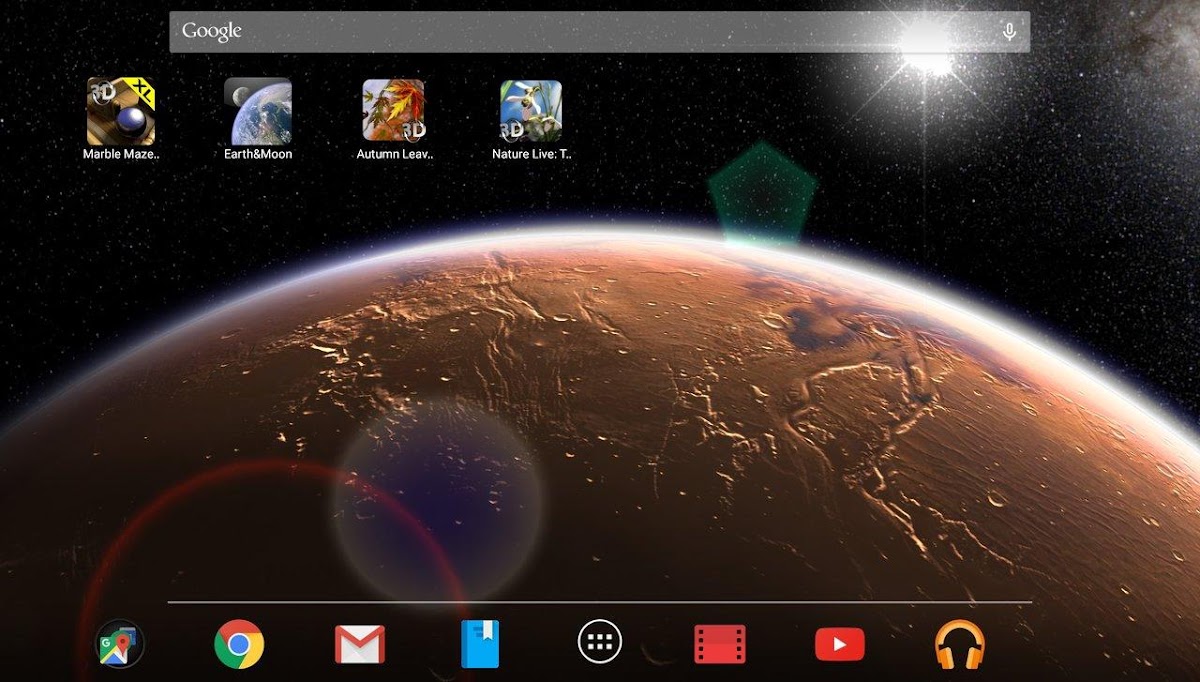
Task: Open the app drawer
Action: coord(600,642)
